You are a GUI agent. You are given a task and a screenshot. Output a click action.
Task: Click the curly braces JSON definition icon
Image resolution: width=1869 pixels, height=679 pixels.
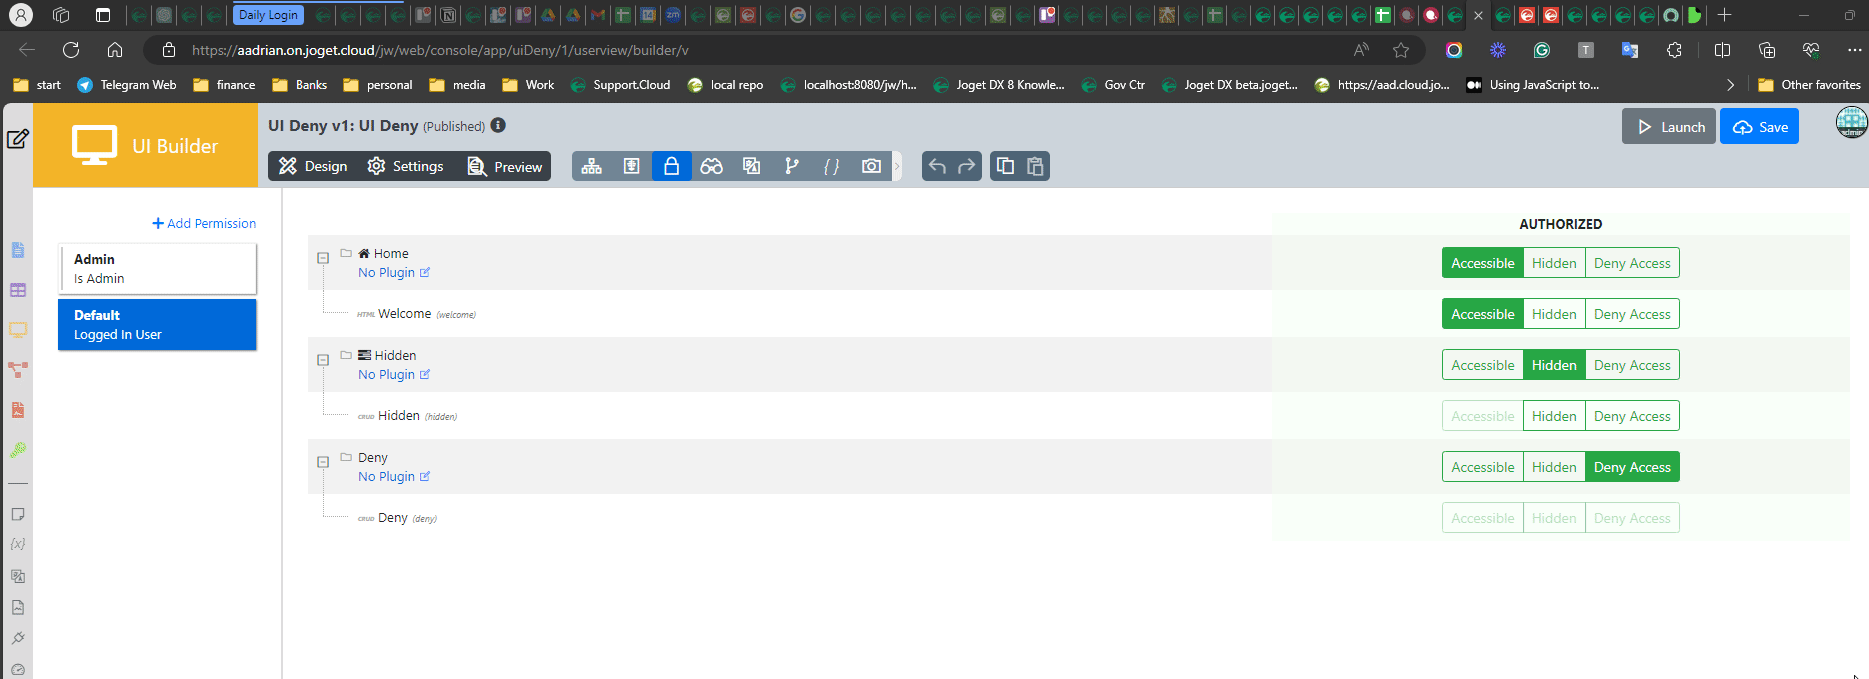coord(831,166)
